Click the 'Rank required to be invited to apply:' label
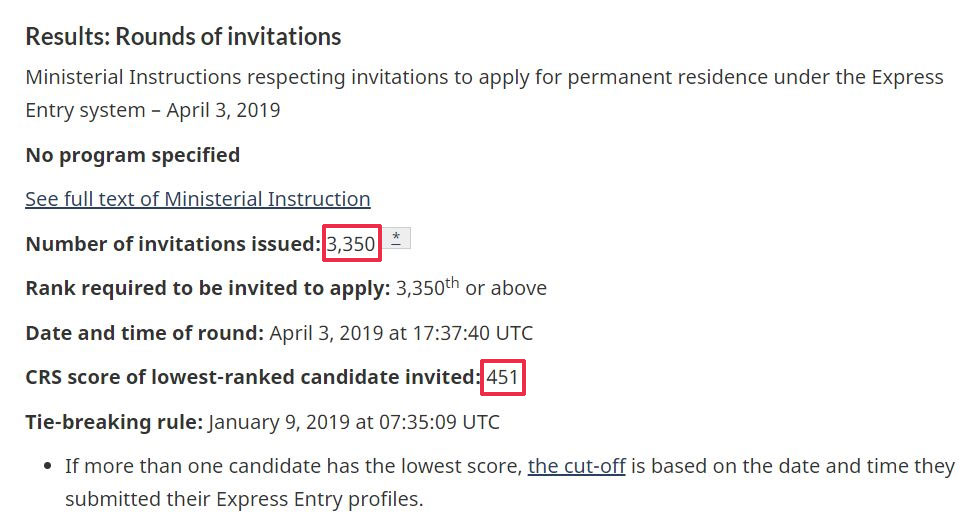Viewport: 976px width, 522px height. 207,288
